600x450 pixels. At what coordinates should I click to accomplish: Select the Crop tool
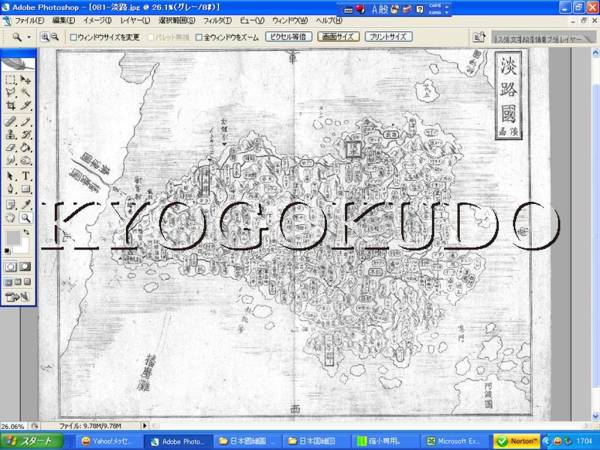tap(11, 105)
